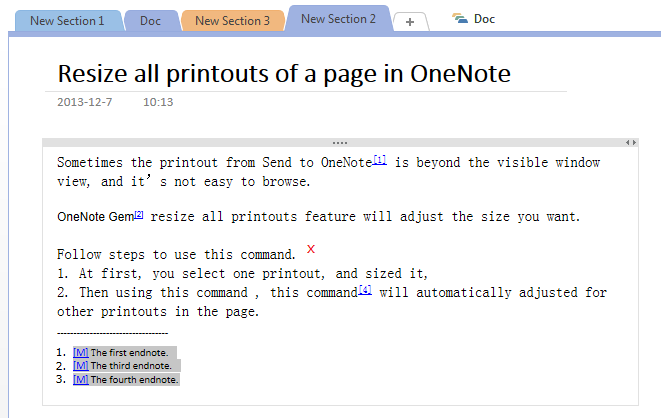
Task: Click the text 'The third endnote.'
Action: tap(131, 366)
